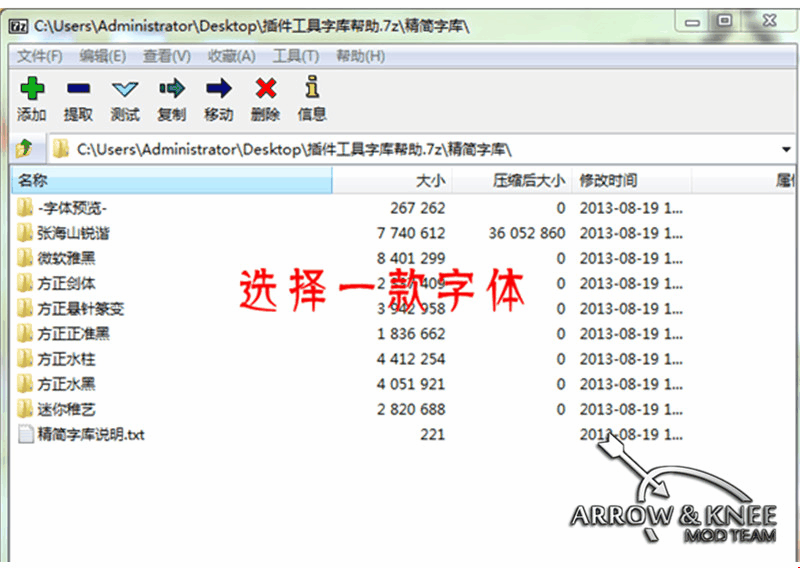Click the size value 7 740 612

coord(411,233)
